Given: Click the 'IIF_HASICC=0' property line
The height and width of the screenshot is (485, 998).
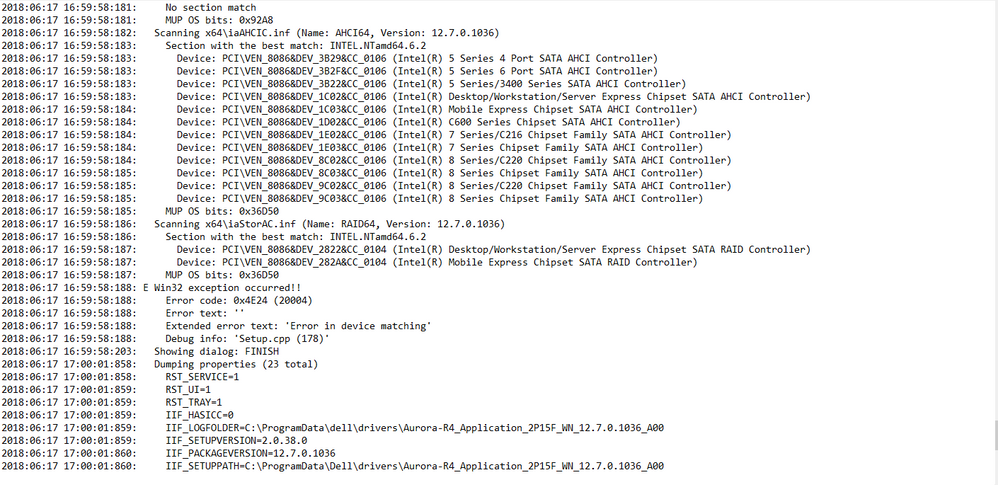Looking at the screenshot, I should click(x=118, y=415).
